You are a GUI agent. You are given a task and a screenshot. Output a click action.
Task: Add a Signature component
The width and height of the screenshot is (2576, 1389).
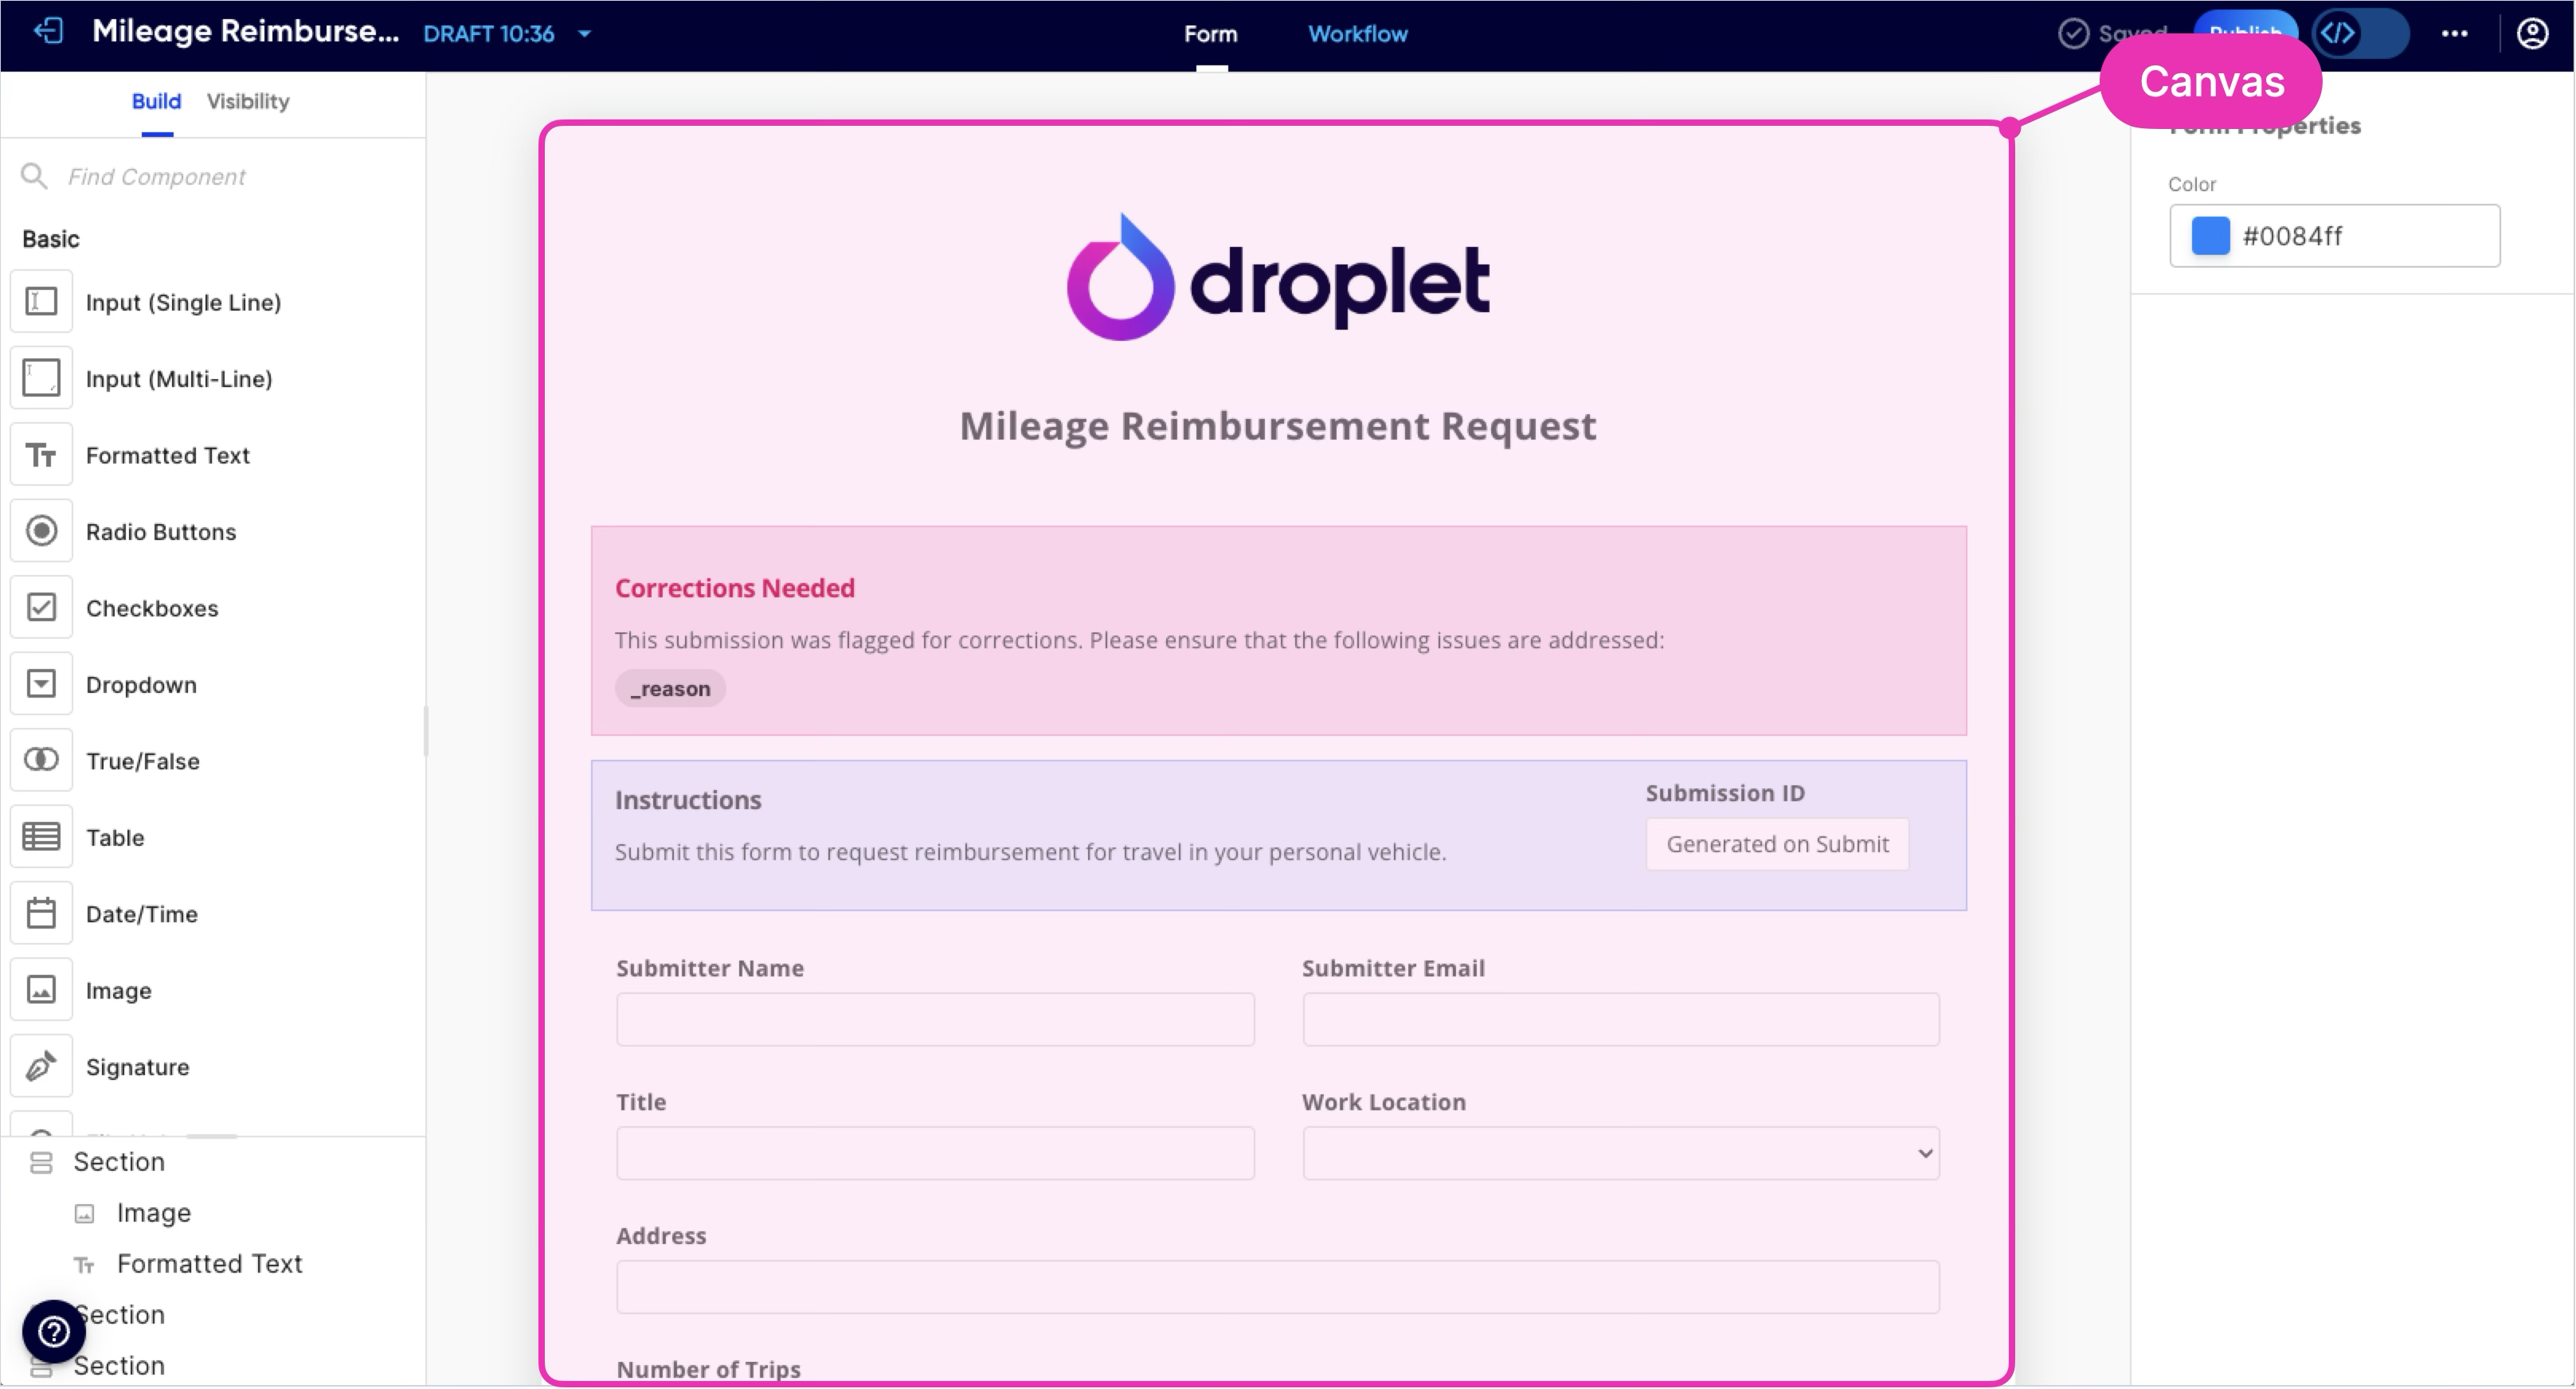pos(136,1067)
